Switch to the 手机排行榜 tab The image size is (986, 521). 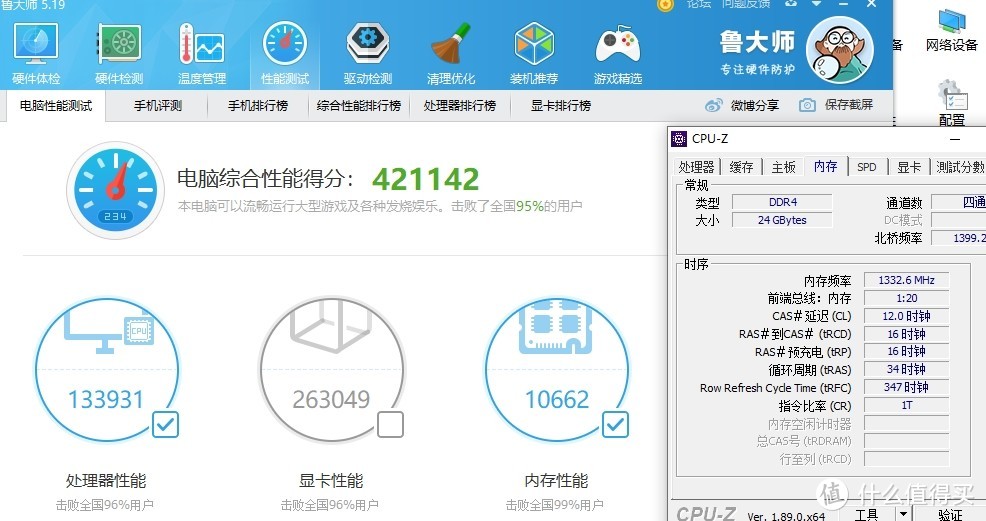(258, 106)
